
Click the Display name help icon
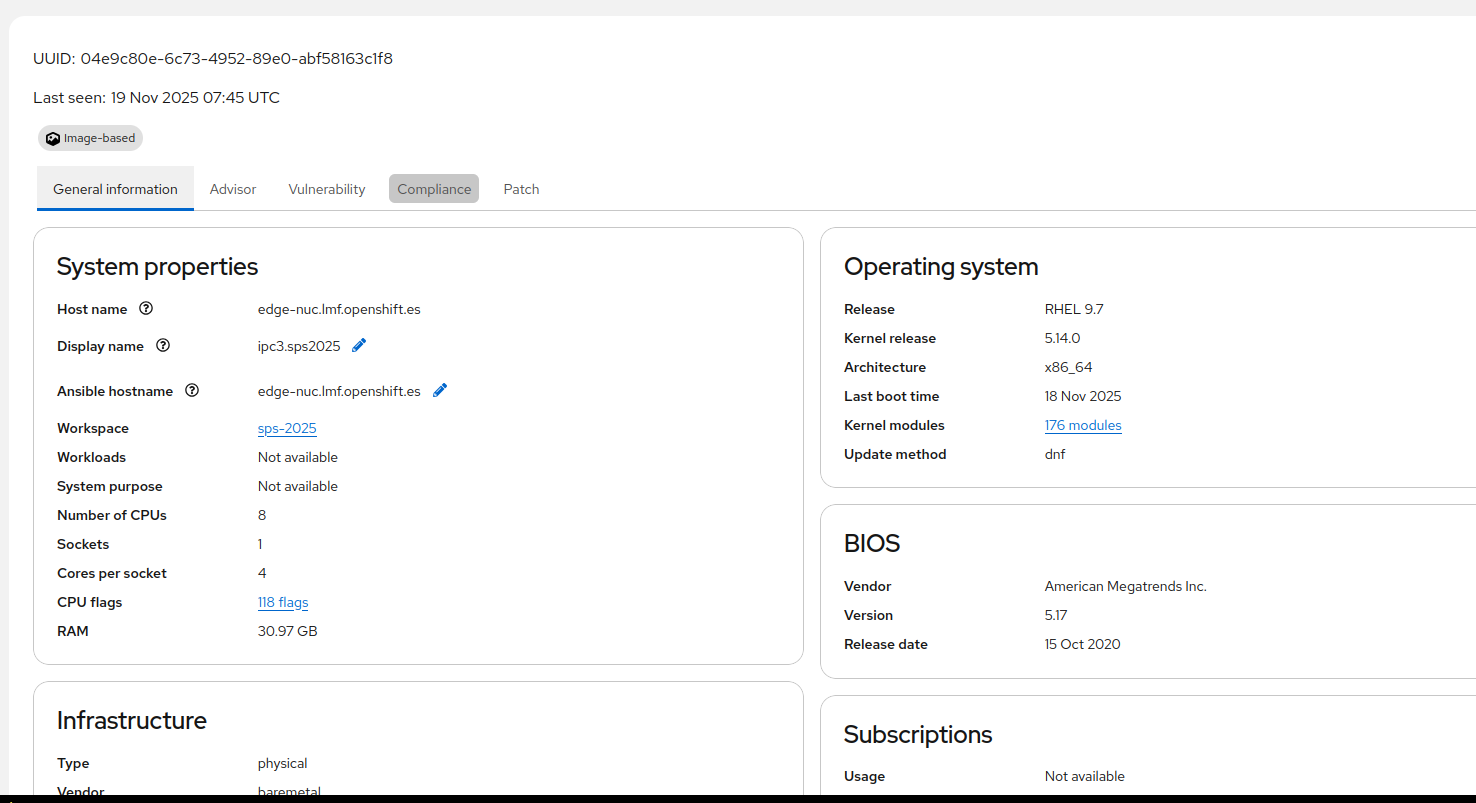pyautogui.click(x=163, y=346)
